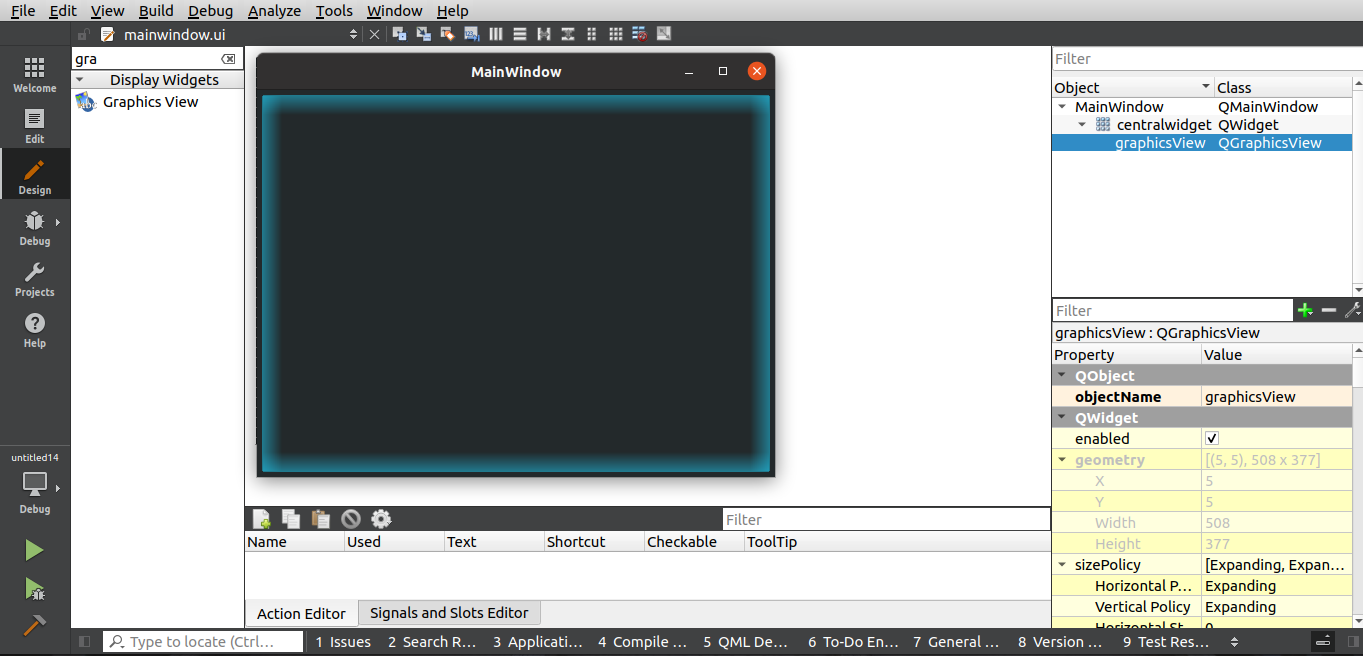
Task: Toggle the enabled property checkbox
Action: [1212, 439]
